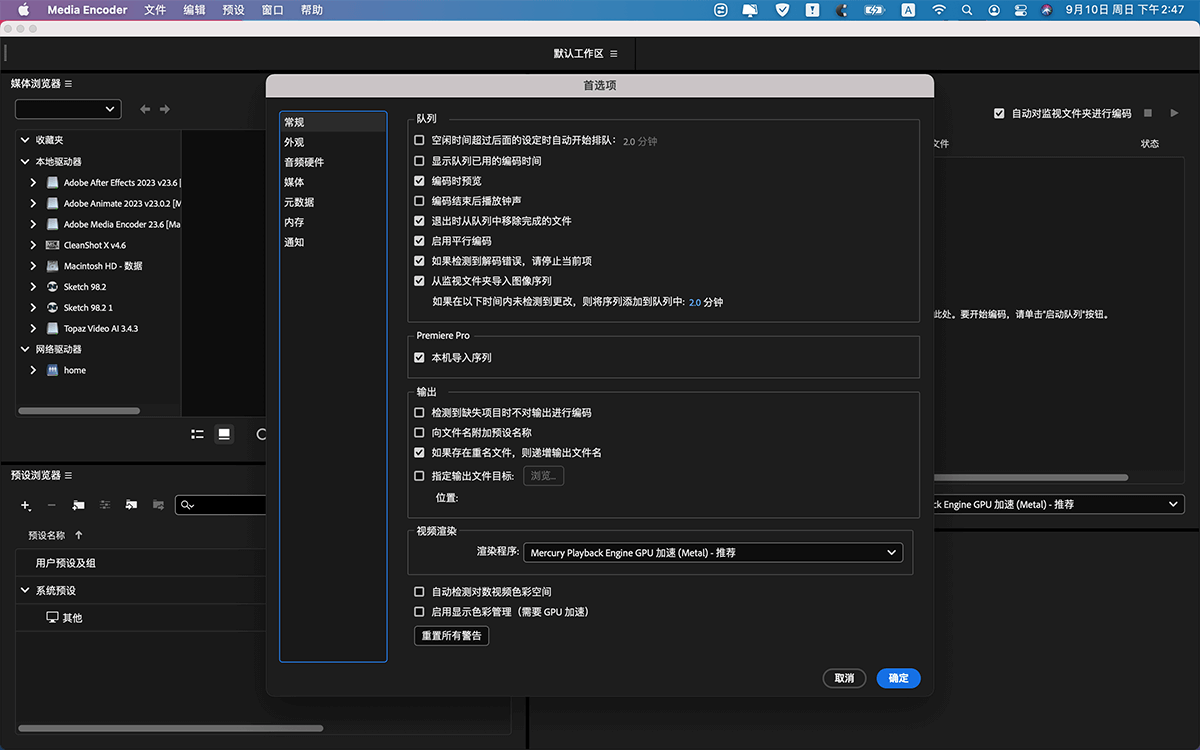Click the 重置所有警告 button

[452, 636]
